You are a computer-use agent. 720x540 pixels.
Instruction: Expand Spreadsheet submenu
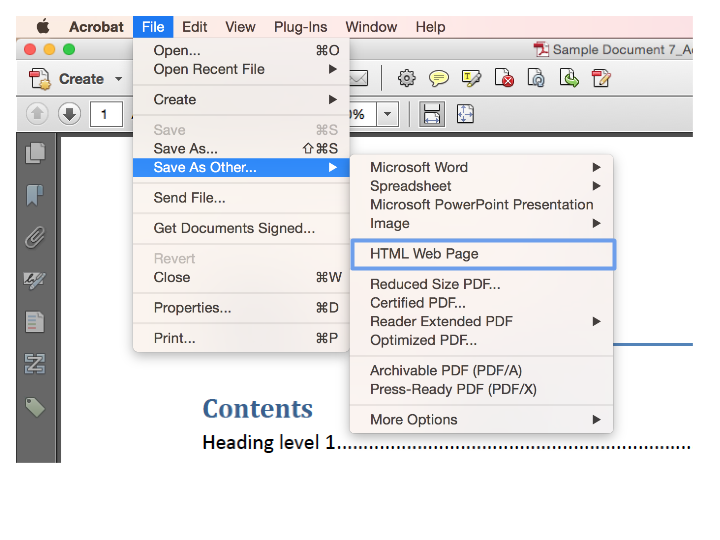[x=596, y=186]
